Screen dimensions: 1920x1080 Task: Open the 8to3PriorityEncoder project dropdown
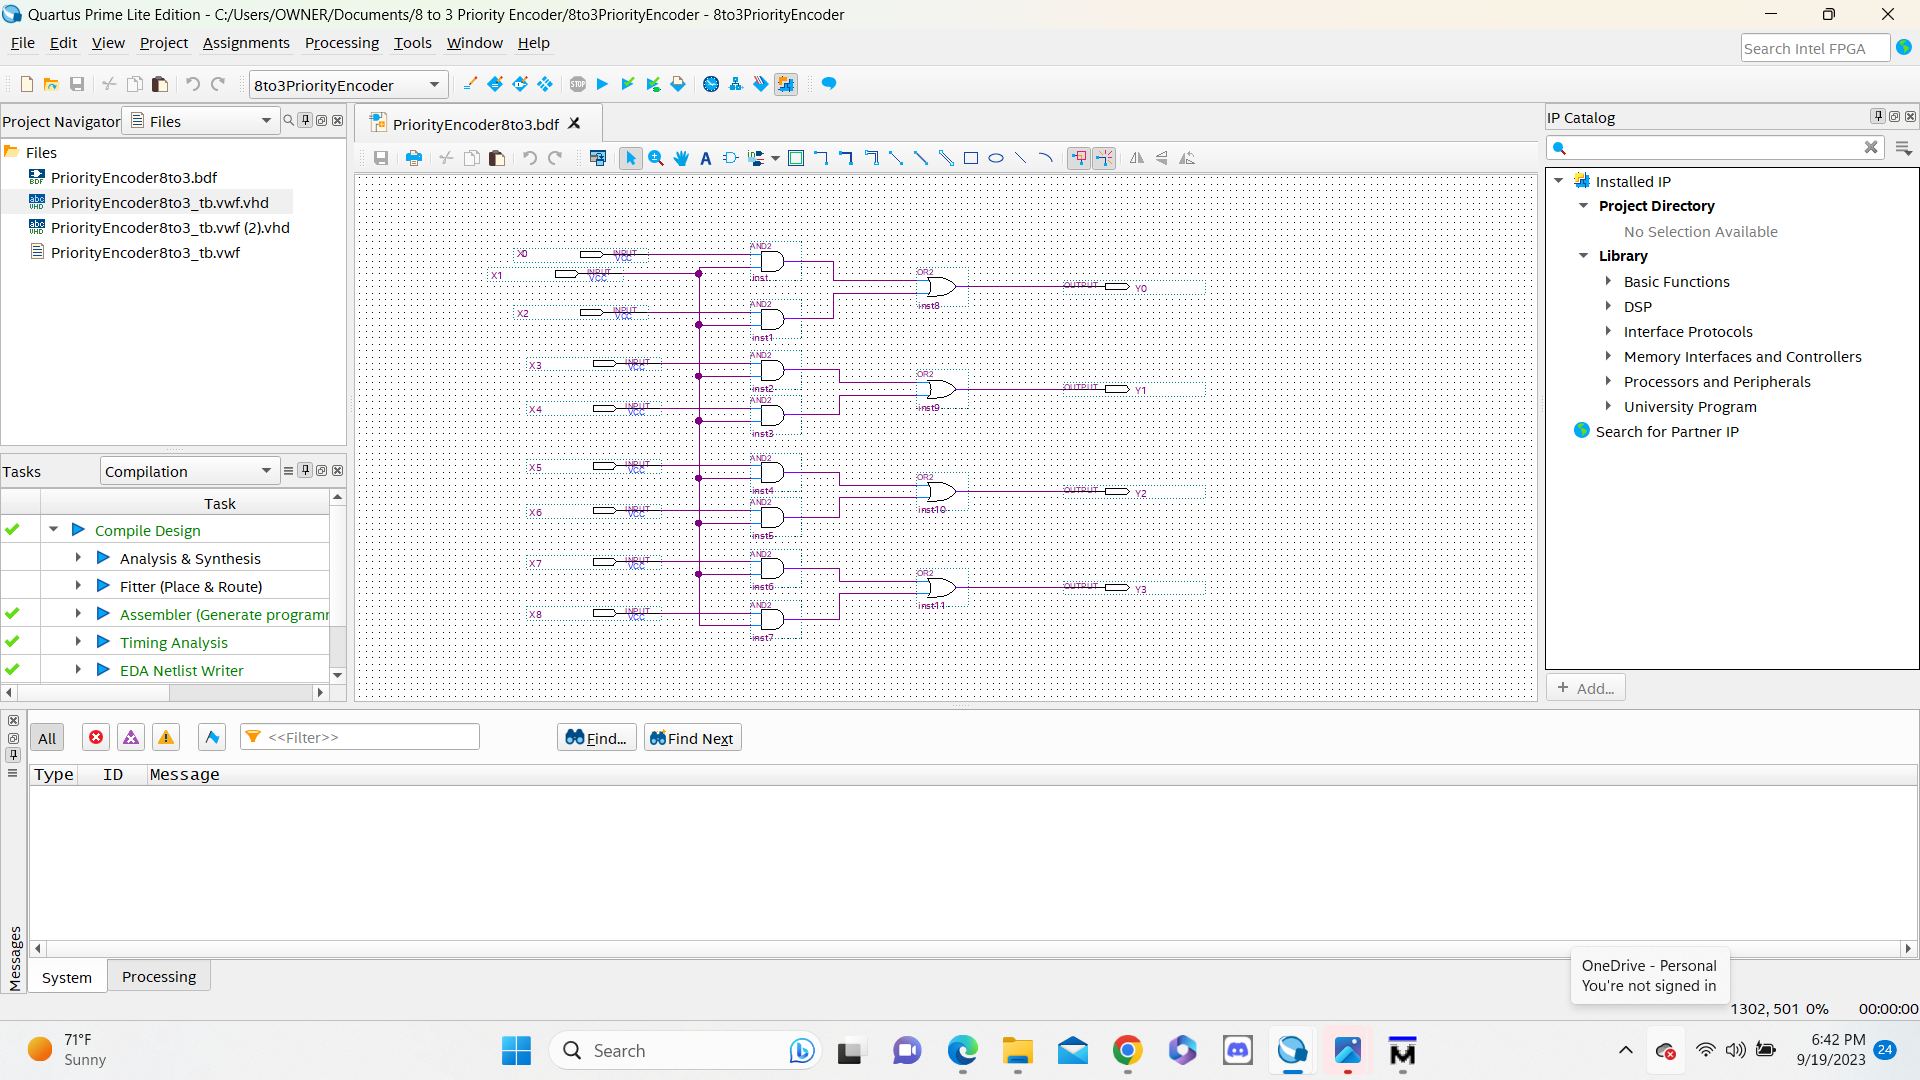434,85
